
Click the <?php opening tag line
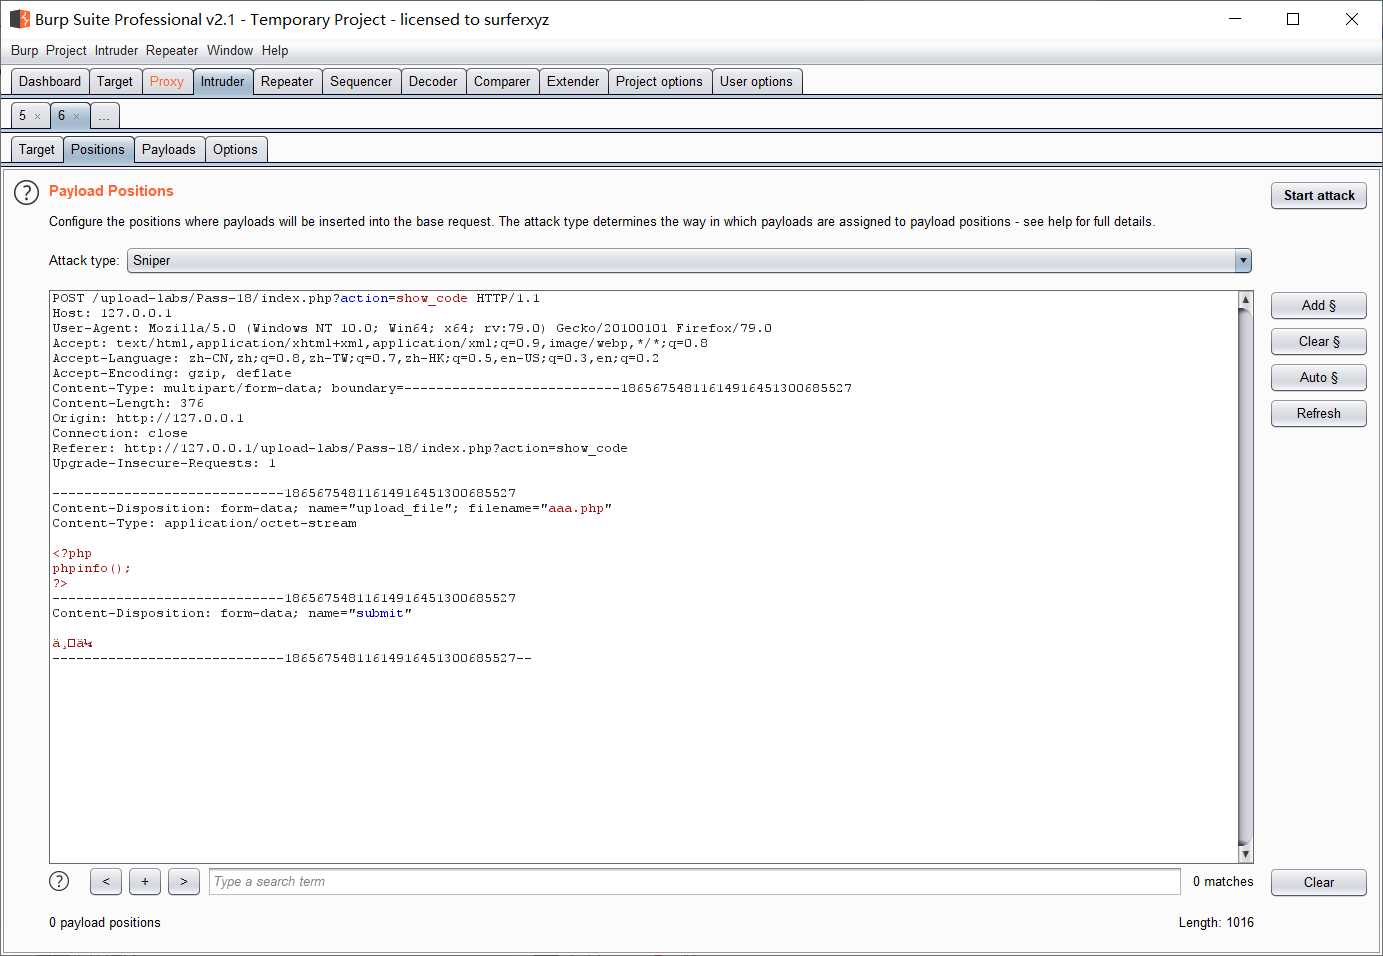point(72,553)
